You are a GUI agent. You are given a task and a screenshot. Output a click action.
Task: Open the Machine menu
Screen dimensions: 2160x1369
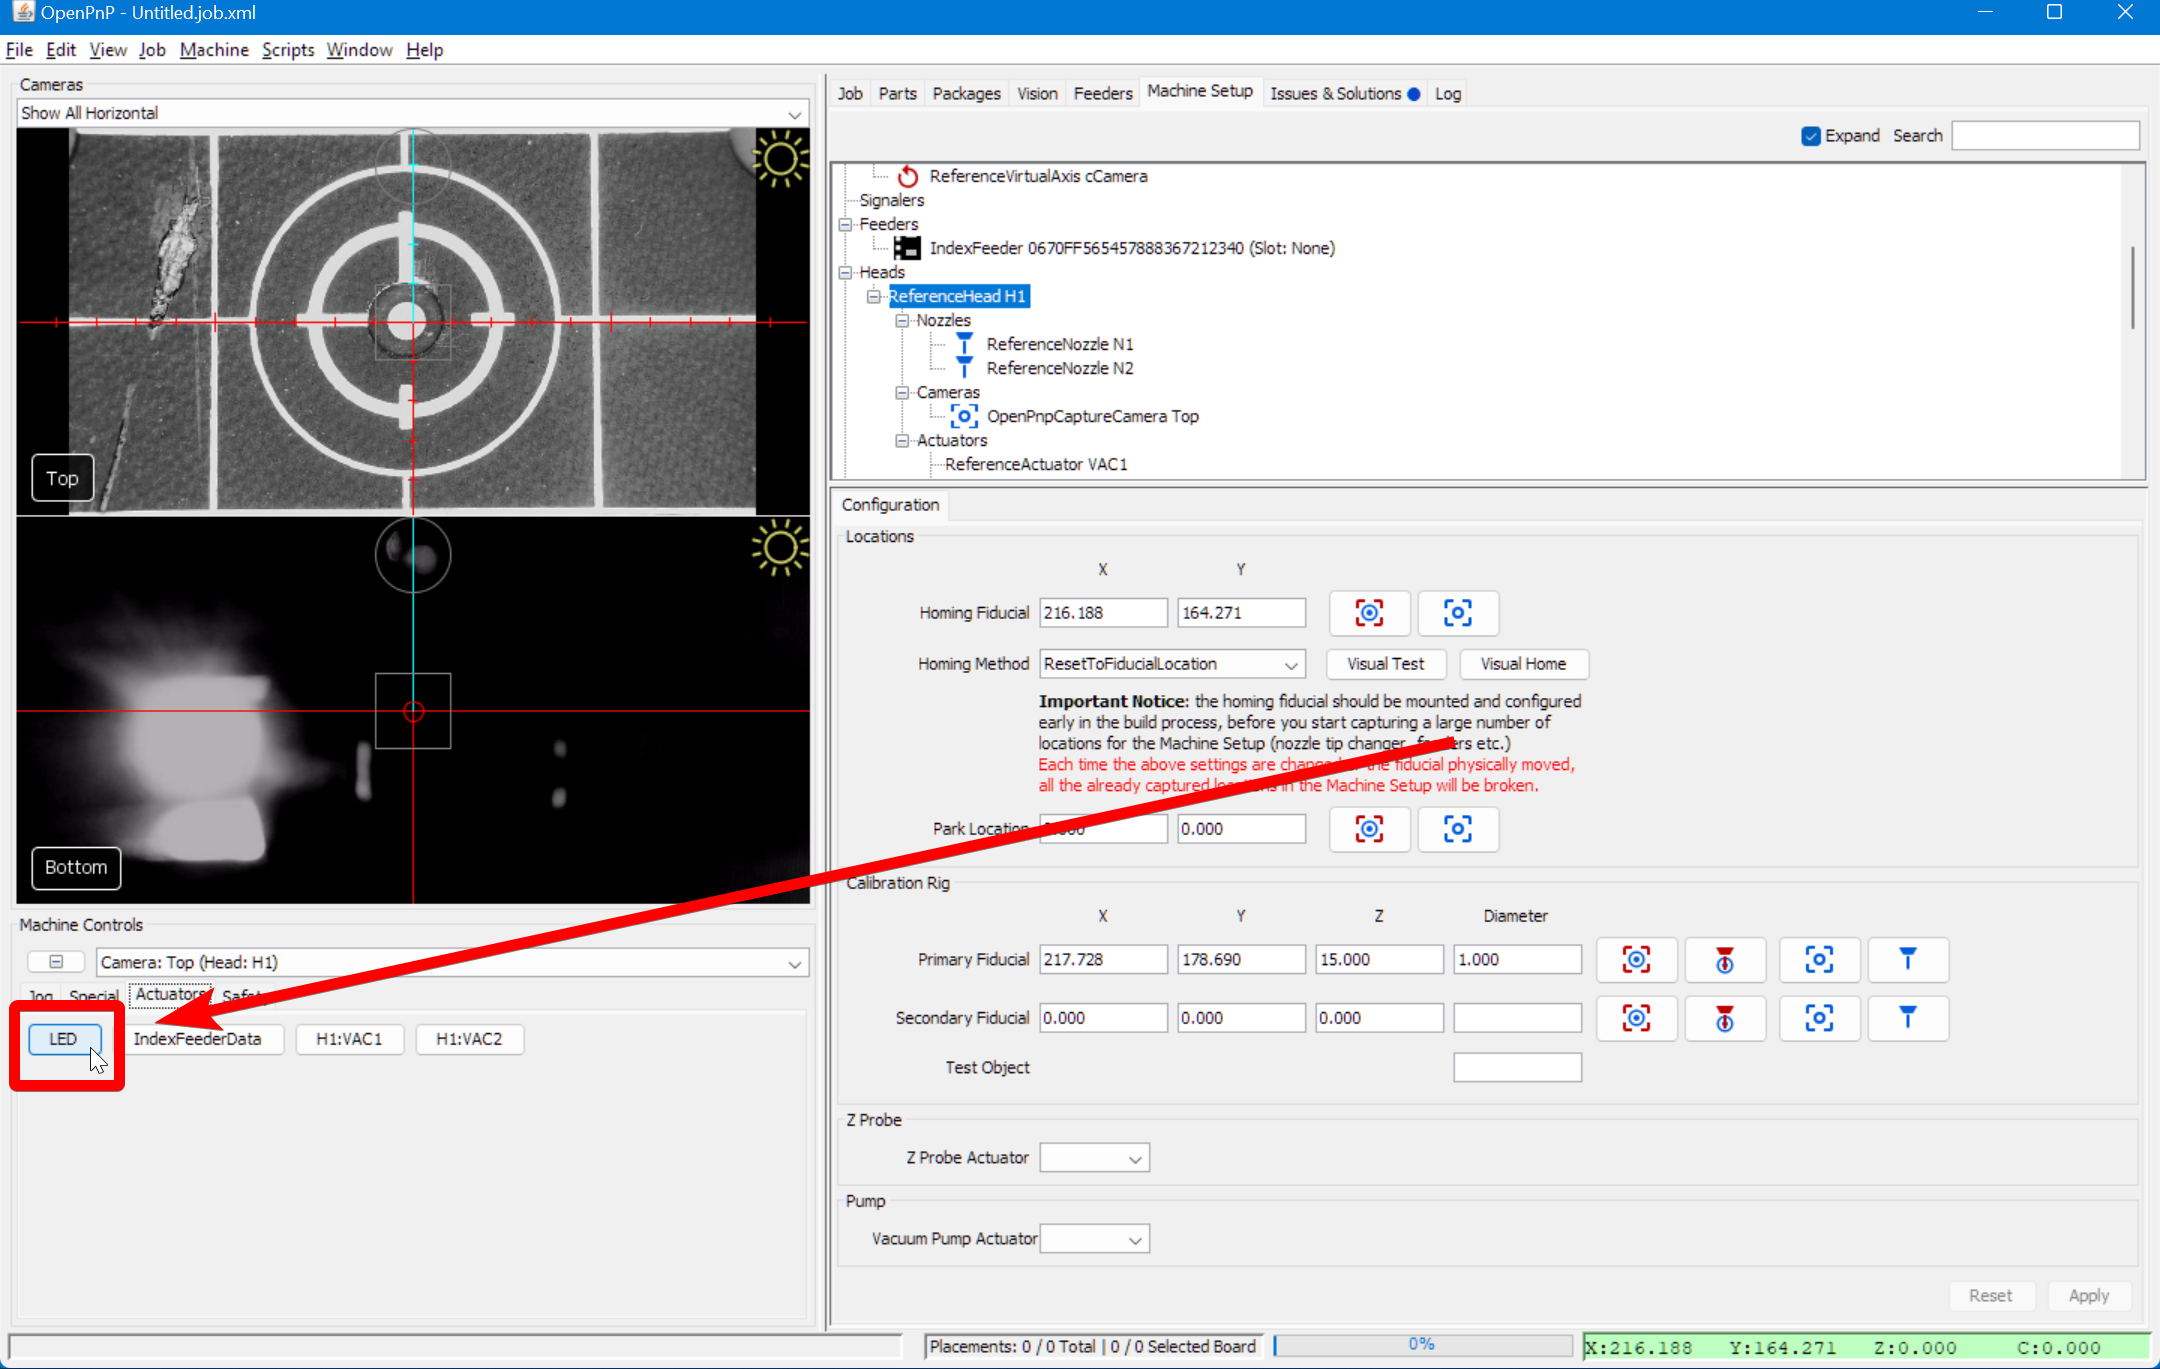click(214, 50)
